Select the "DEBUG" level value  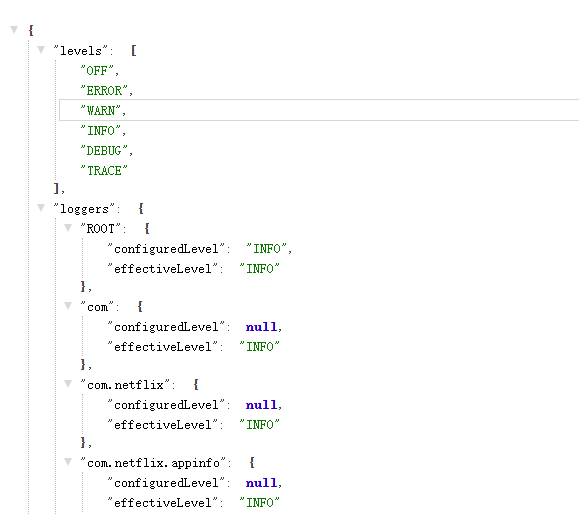coord(104,151)
